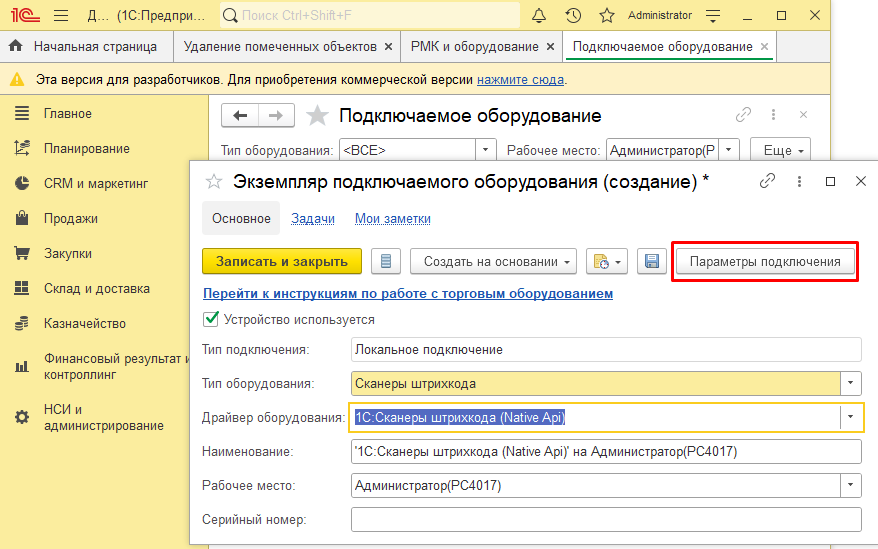Switch to the Задачи tab
This screenshot has width=878, height=549.
(x=312, y=218)
